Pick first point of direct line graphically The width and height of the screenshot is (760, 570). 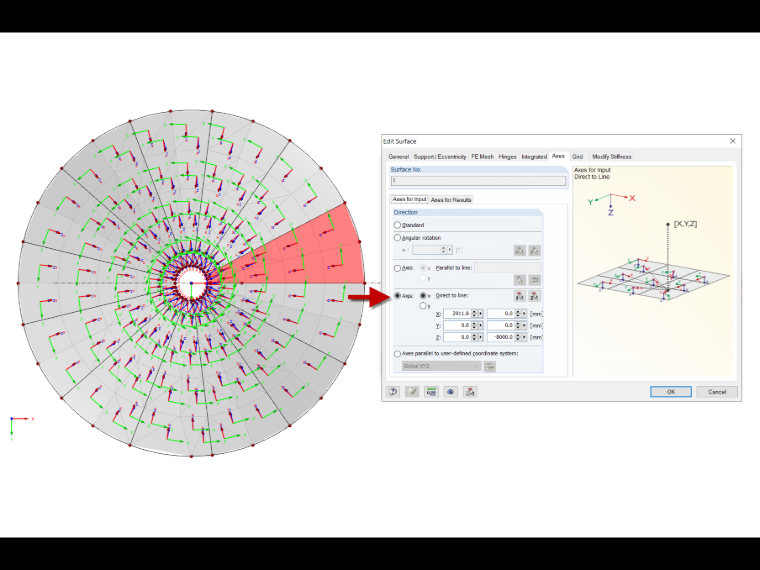coord(520,296)
